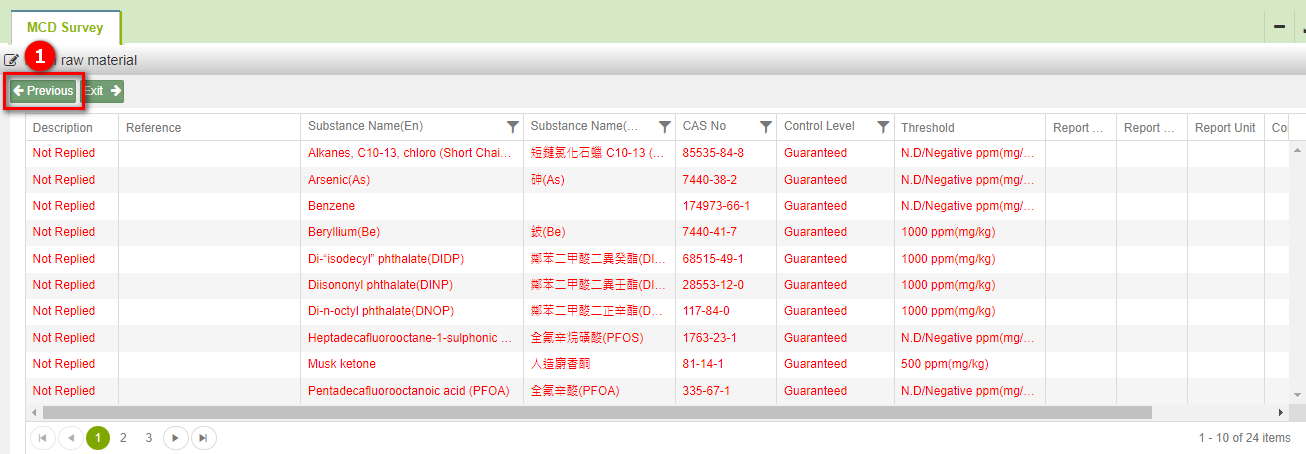The height and width of the screenshot is (454, 1306).
Task: Go to first page of results
Action: pyautogui.click(x=44, y=438)
